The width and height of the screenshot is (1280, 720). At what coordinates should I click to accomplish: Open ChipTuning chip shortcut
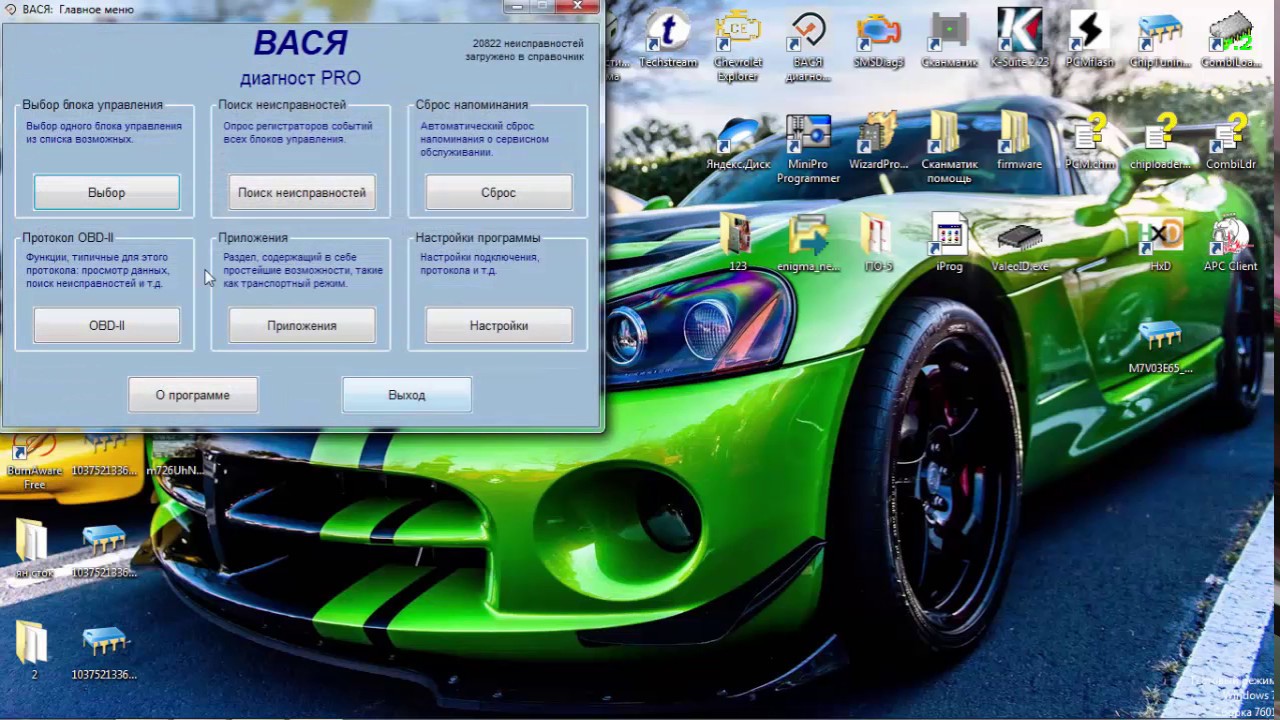pyautogui.click(x=1160, y=39)
